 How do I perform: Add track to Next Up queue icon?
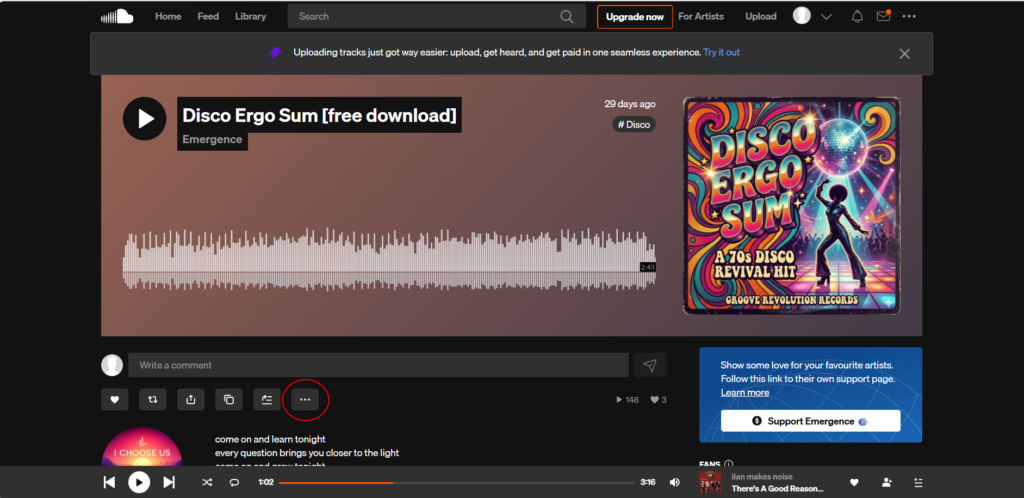[266, 400]
